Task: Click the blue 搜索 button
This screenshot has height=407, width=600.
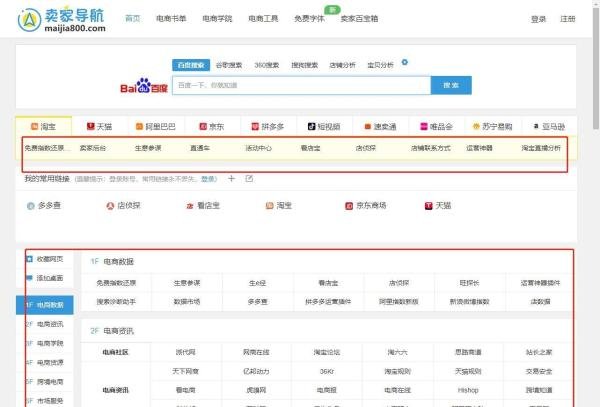Action: point(451,85)
